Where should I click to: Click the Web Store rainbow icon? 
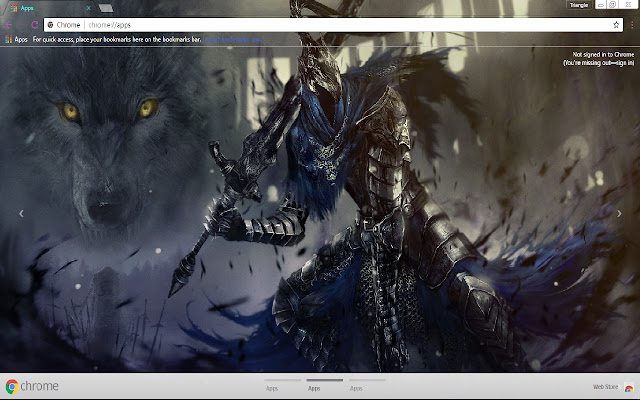click(629, 387)
